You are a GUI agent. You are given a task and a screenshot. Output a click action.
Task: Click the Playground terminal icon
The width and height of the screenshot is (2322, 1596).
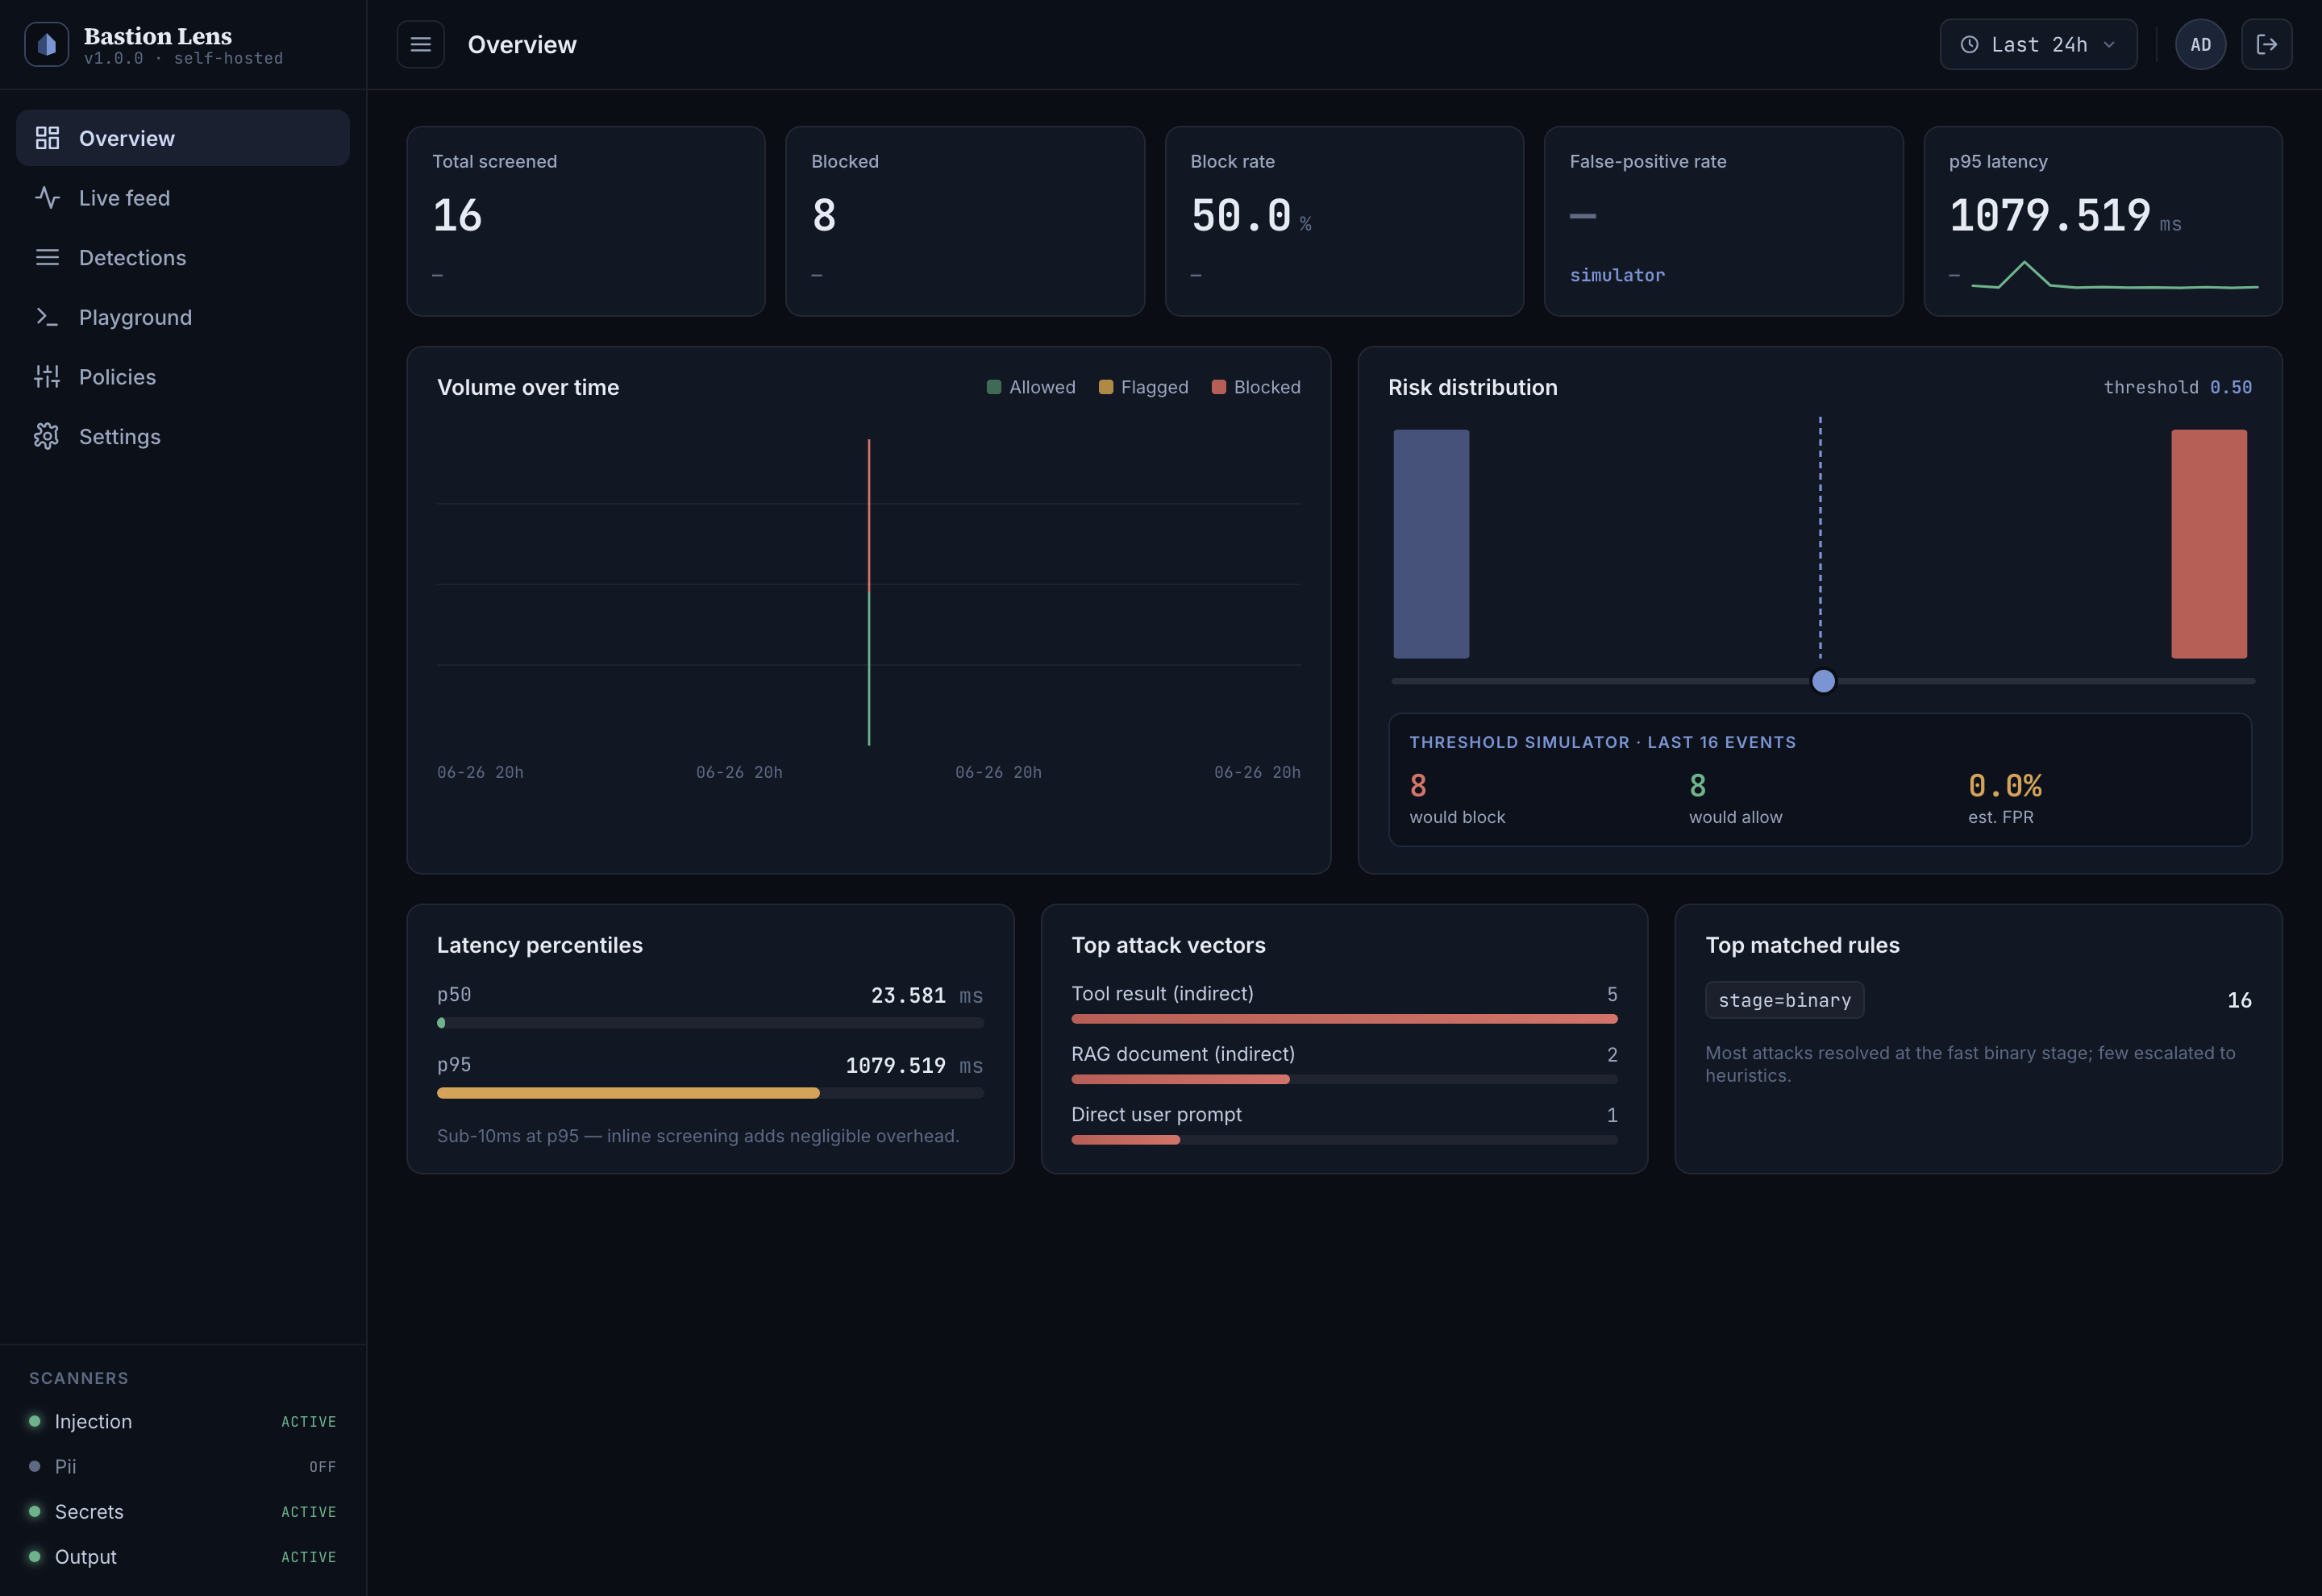(x=47, y=317)
